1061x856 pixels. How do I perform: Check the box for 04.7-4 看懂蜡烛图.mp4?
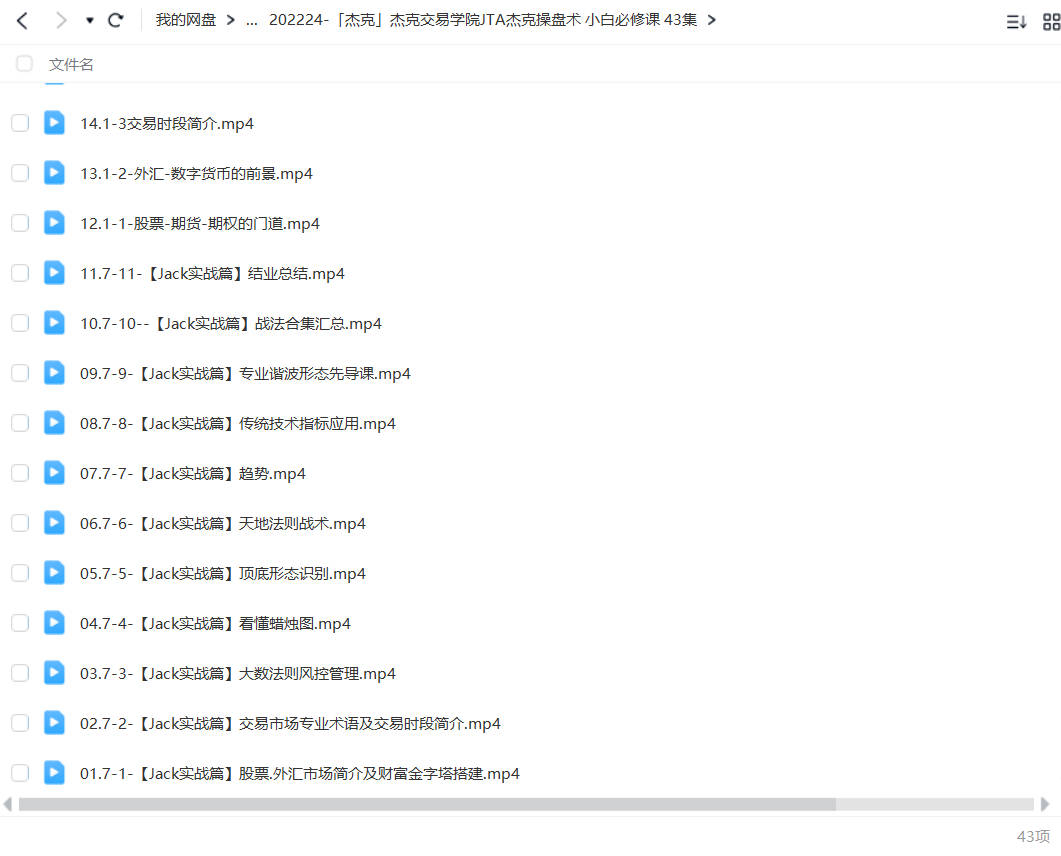click(x=20, y=623)
